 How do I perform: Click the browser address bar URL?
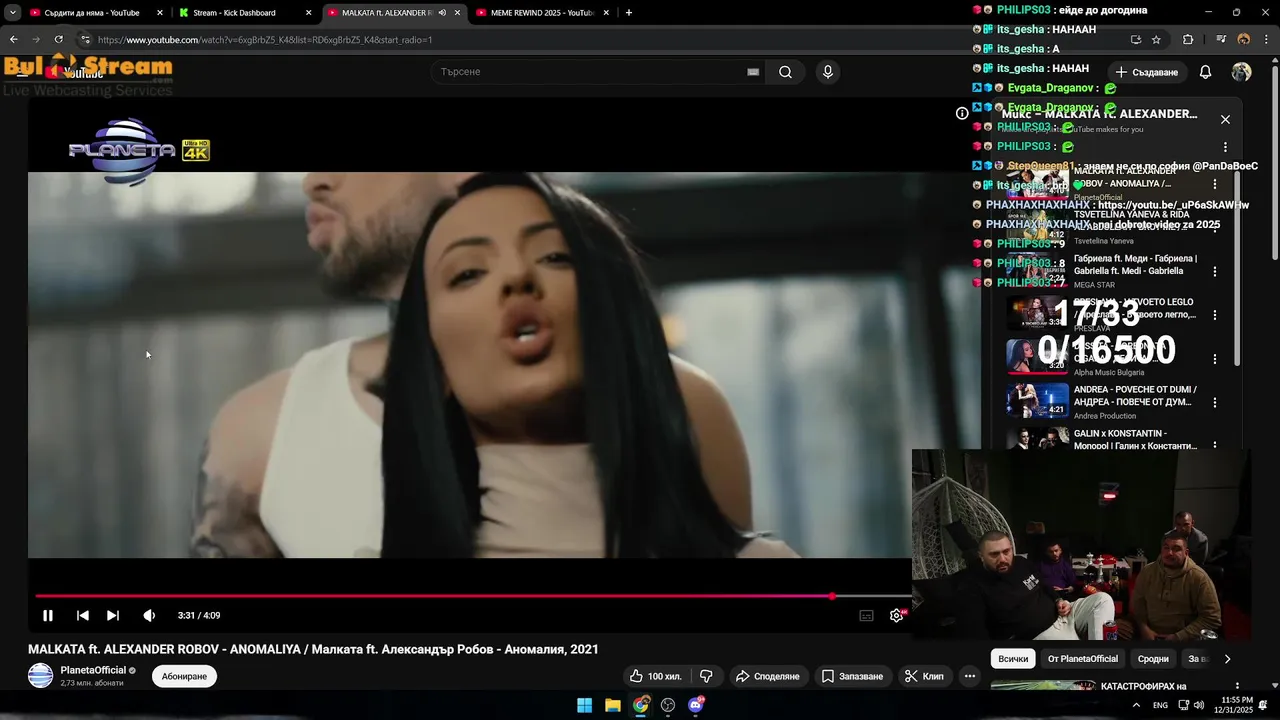coord(265,40)
